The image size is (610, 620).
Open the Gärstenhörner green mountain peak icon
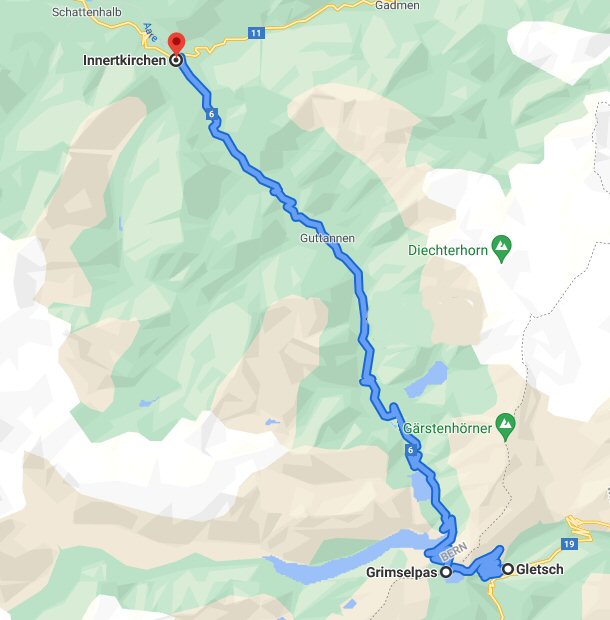[506, 427]
